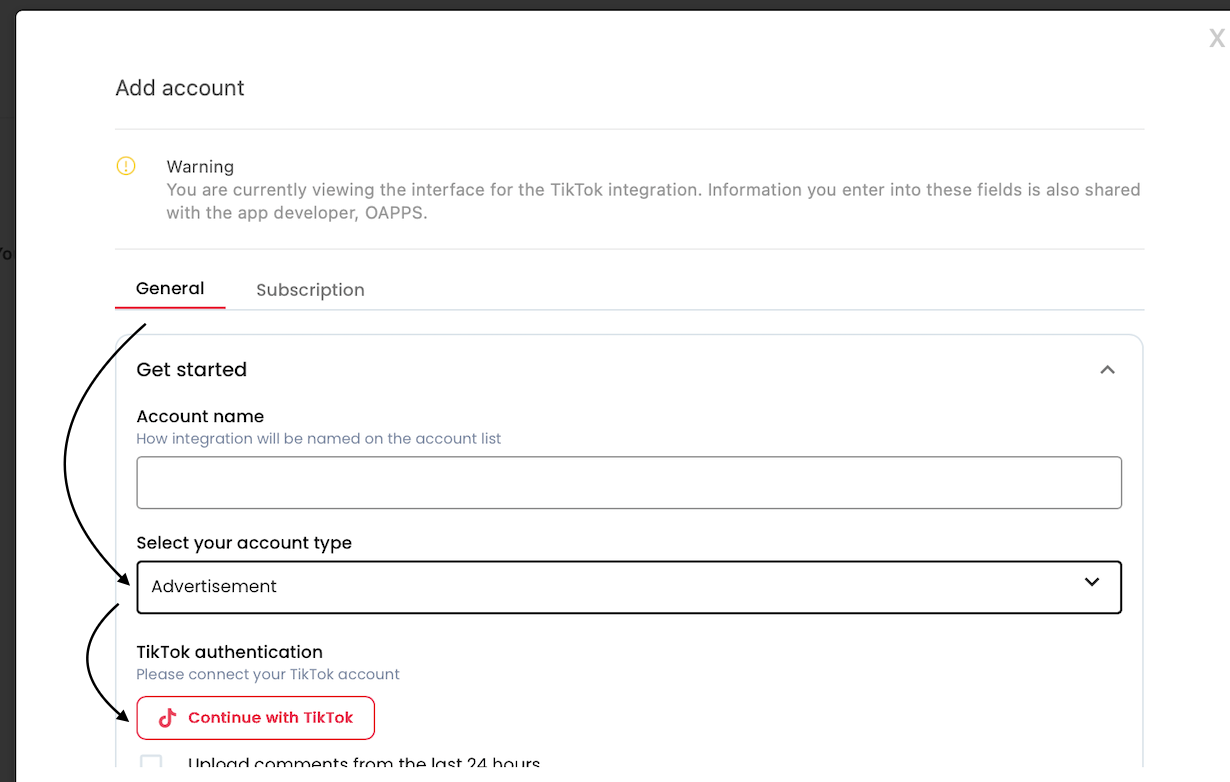Image resolution: width=1230 pixels, height=782 pixels.
Task: Click the Account name input field
Action: (x=629, y=483)
